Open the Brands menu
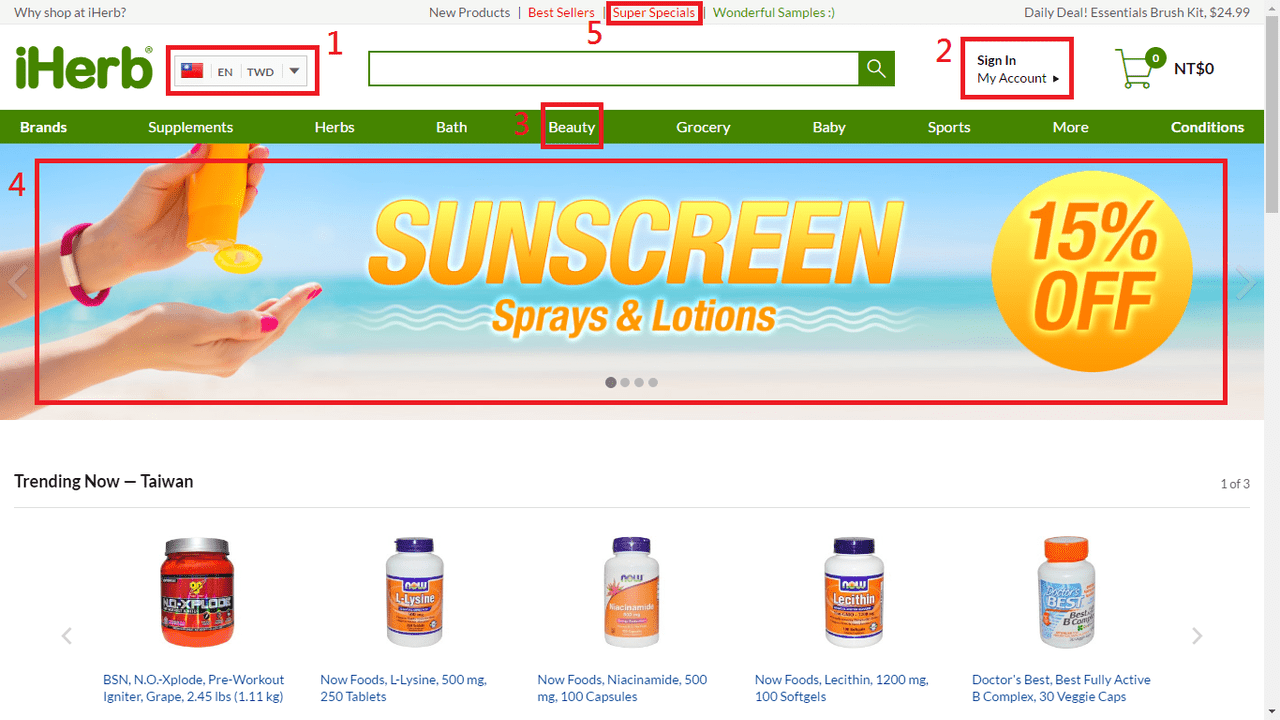 pos(43,127)
